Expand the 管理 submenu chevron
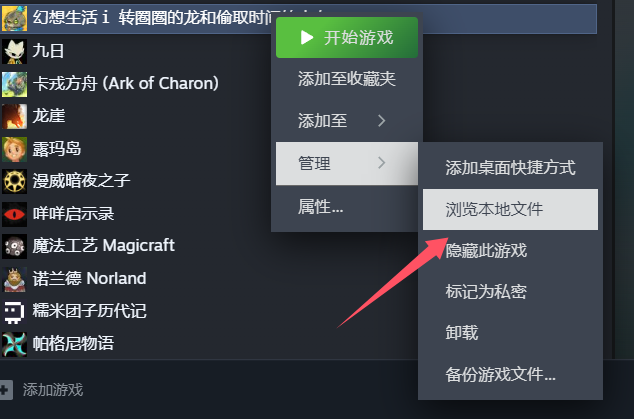 [x=381, y=163]
